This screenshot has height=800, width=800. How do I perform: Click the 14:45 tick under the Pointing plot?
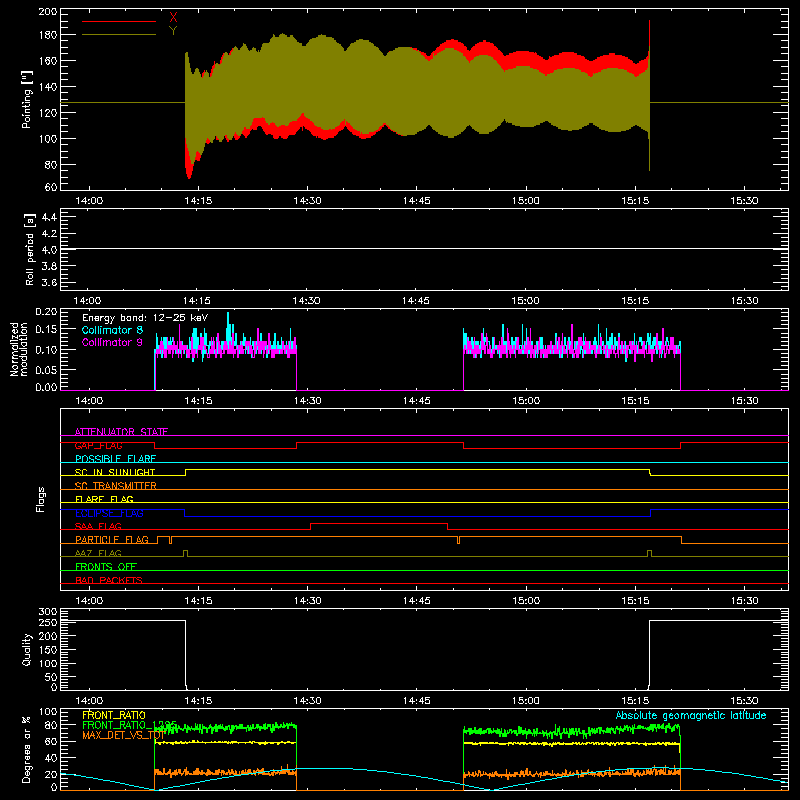(416, 201)
